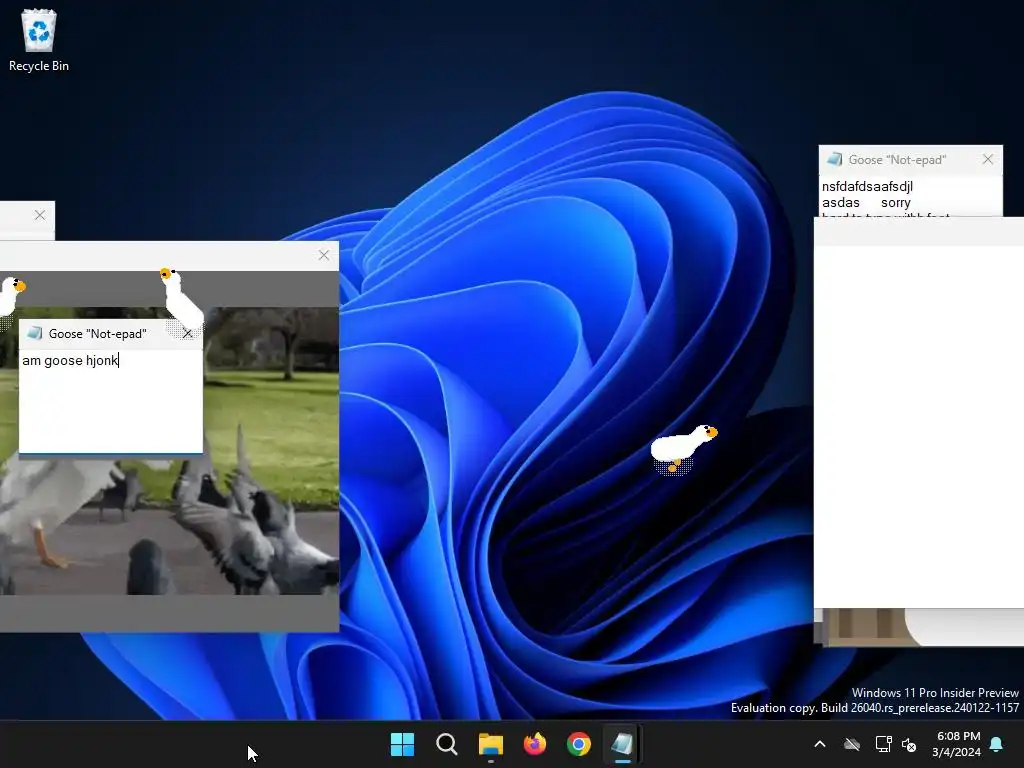Close the 'am goose hjonk' Not-epad window
Image resolution: width=1024 pixels, height=768 pixels.
click(x=188, y=334)
